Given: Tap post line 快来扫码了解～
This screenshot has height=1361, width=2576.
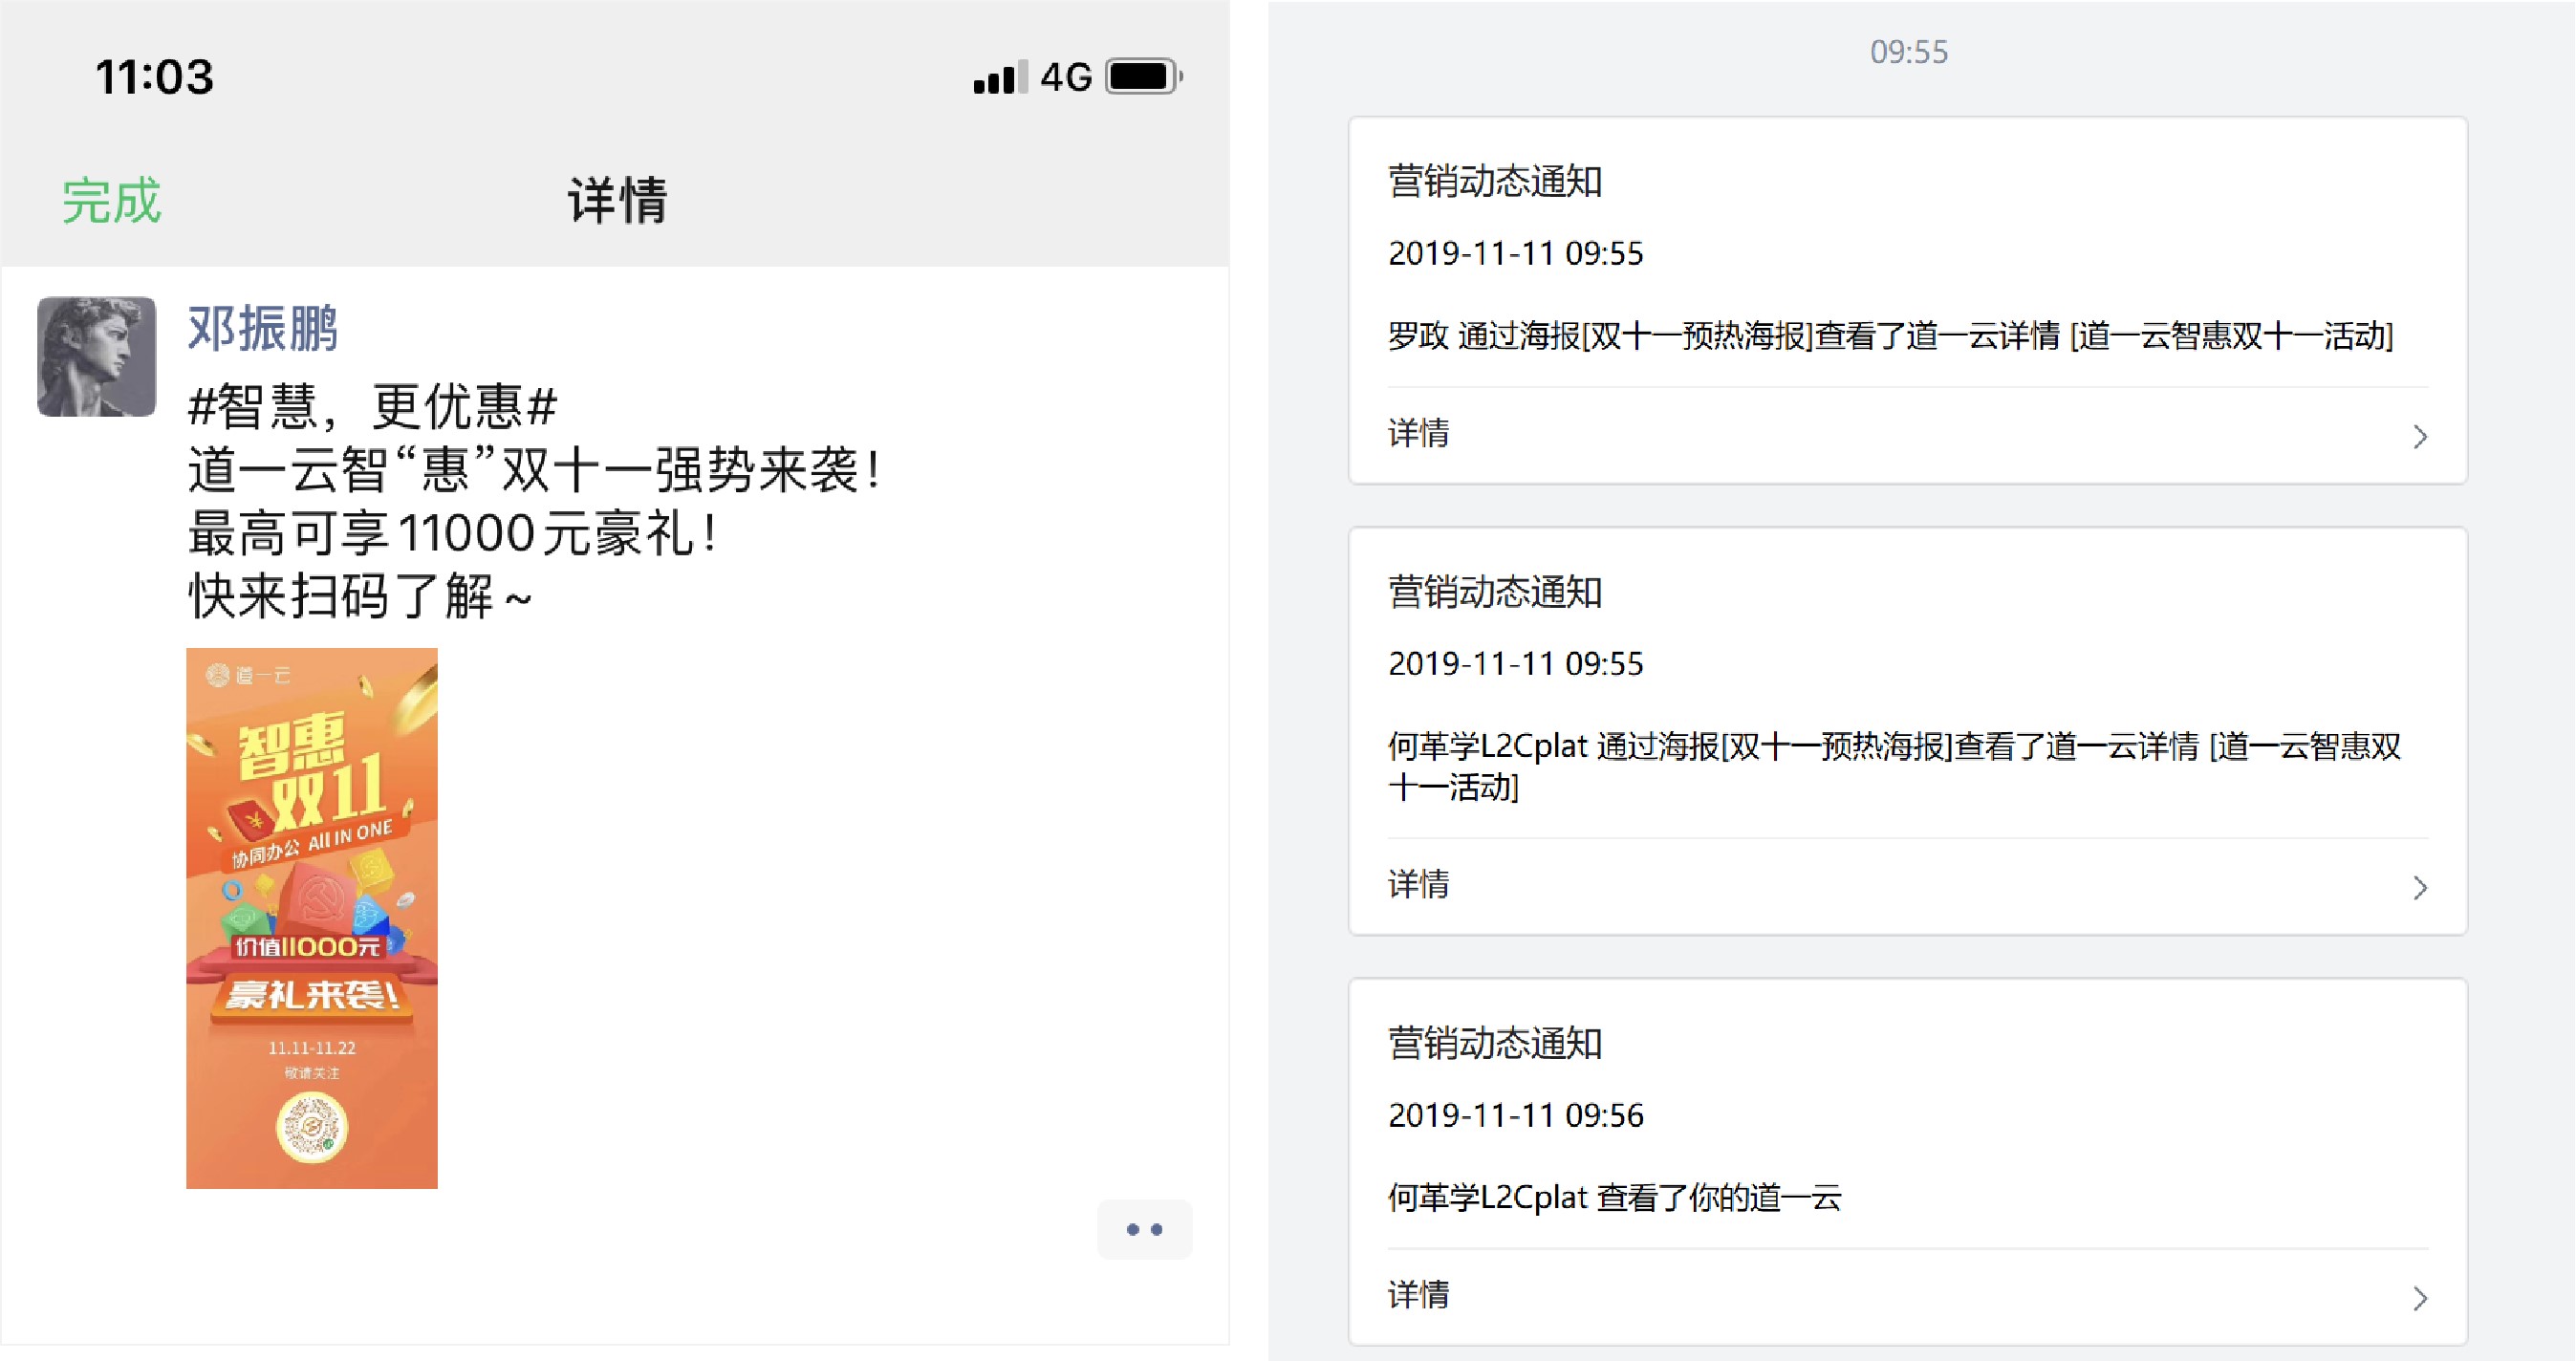Looking at the screenshot, I should pos(360,596).
